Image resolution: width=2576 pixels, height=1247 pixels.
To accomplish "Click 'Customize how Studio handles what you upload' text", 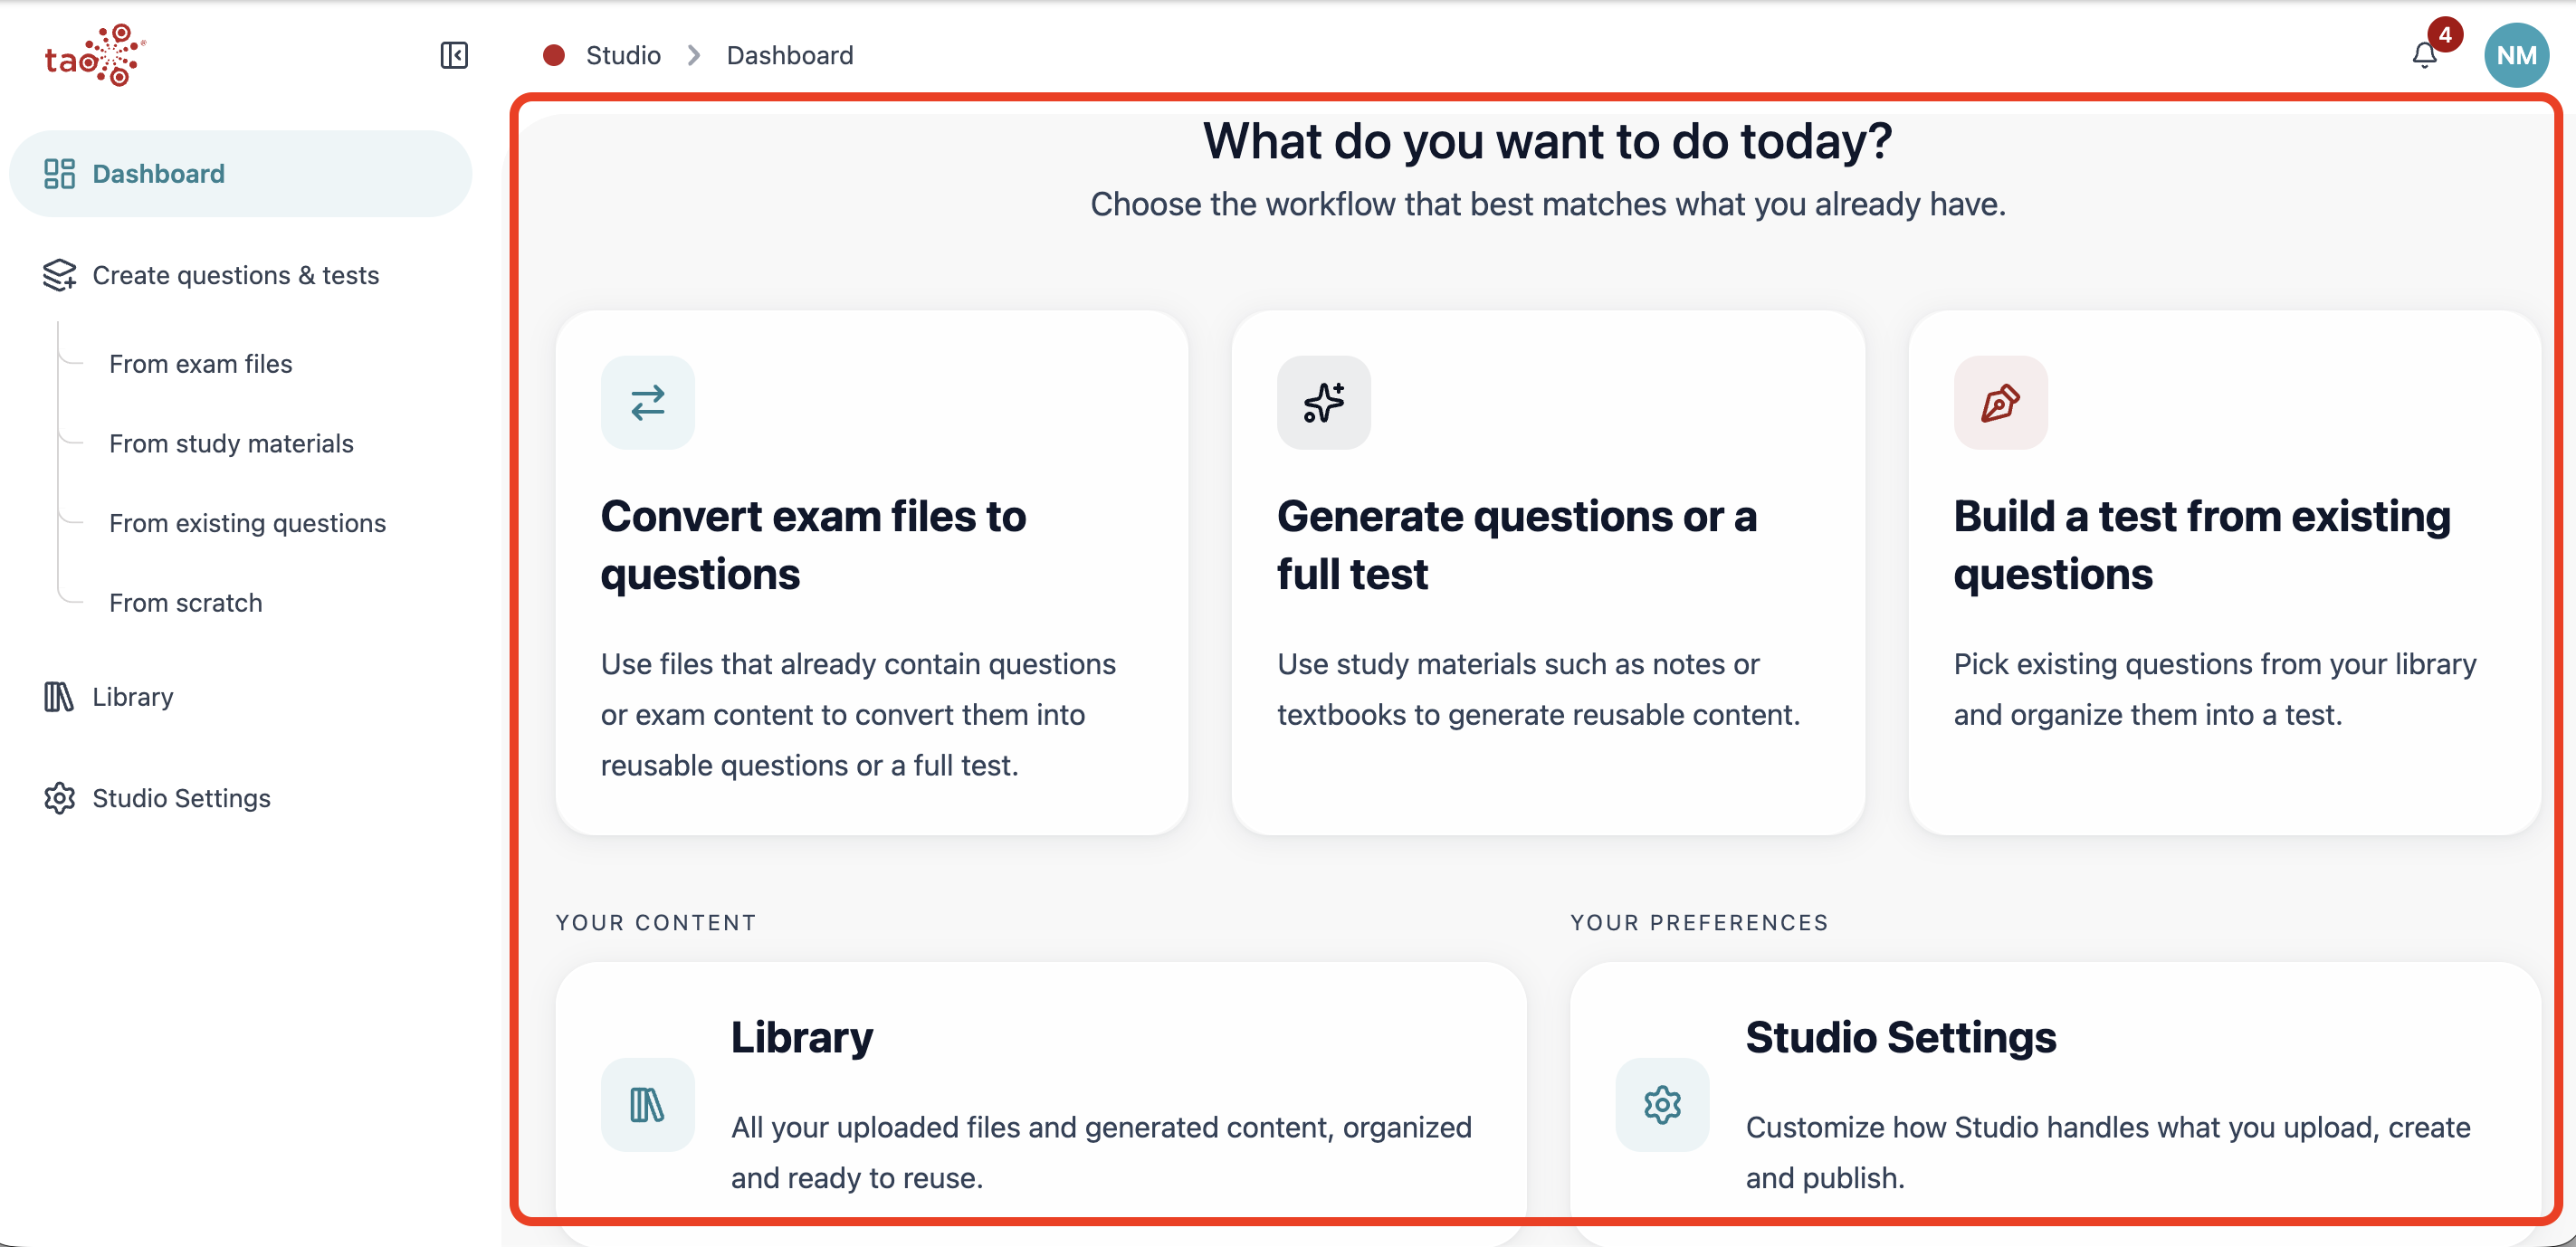I will coord(2108,1152).
